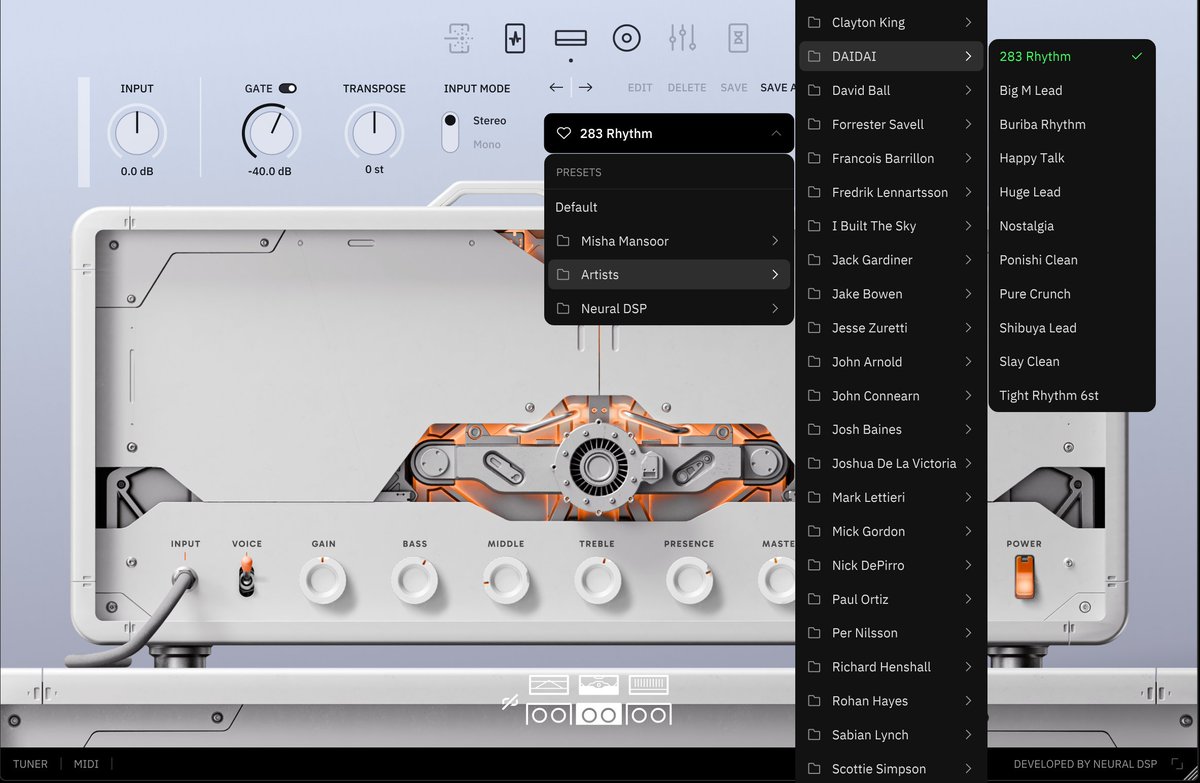Select the third cabinet thumbnail
The image size is (1200, 783).
click(649, 714)
